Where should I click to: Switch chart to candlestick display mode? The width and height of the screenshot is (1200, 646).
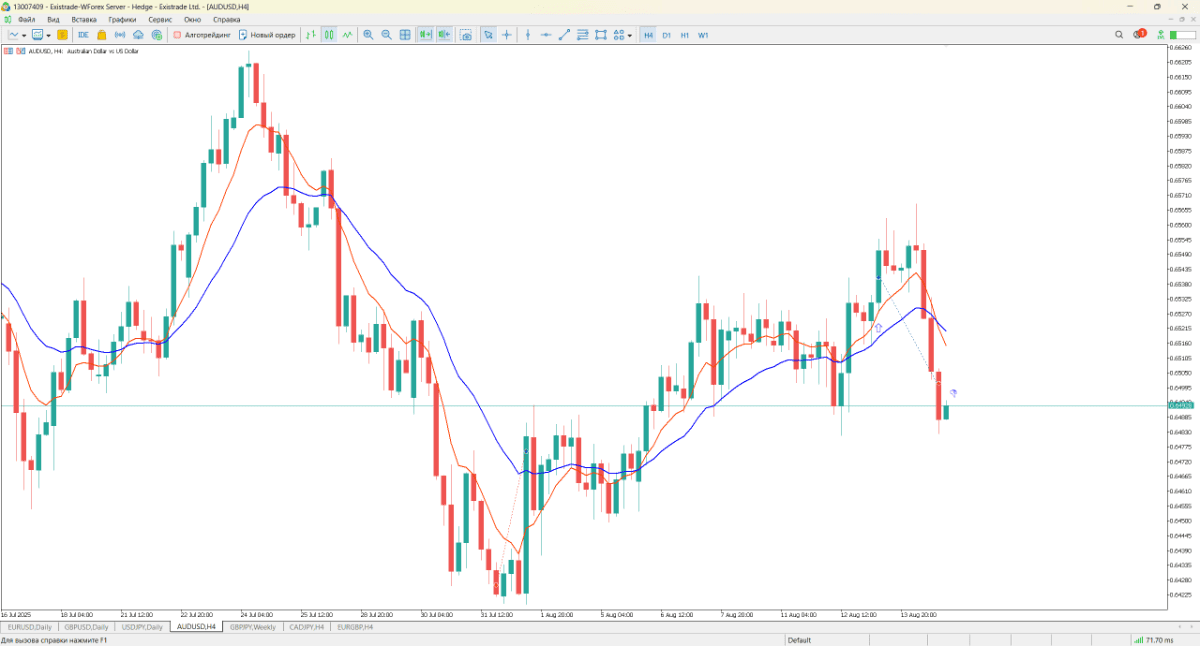click(x=328, y=35)
